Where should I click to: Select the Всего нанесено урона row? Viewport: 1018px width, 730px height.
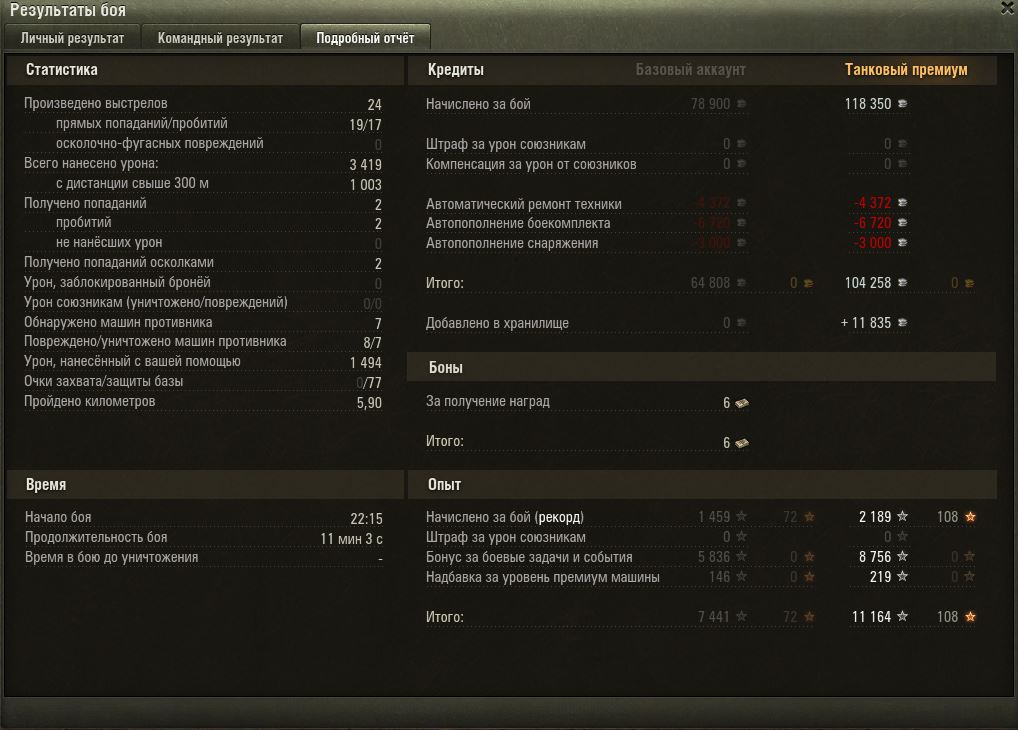point(203,164)
